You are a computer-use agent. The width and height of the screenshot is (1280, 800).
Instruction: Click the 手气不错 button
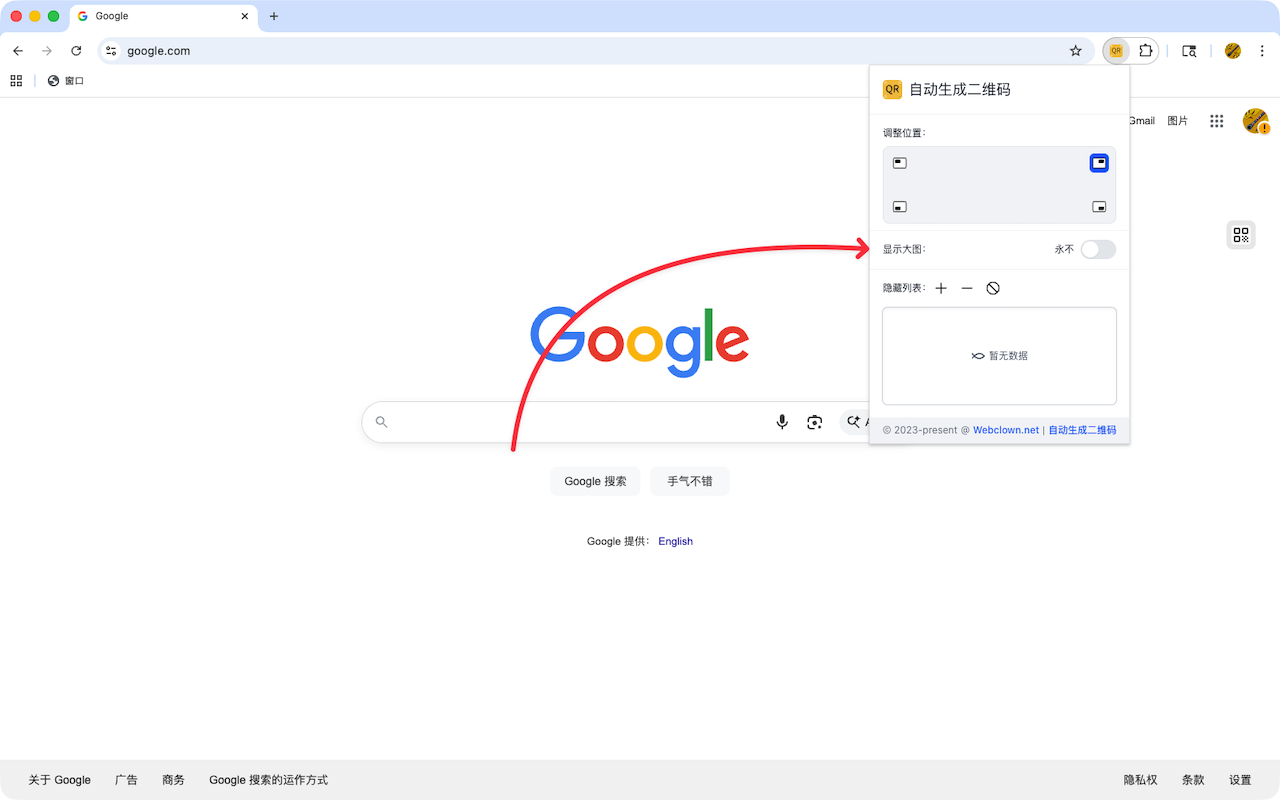point(690,481)
